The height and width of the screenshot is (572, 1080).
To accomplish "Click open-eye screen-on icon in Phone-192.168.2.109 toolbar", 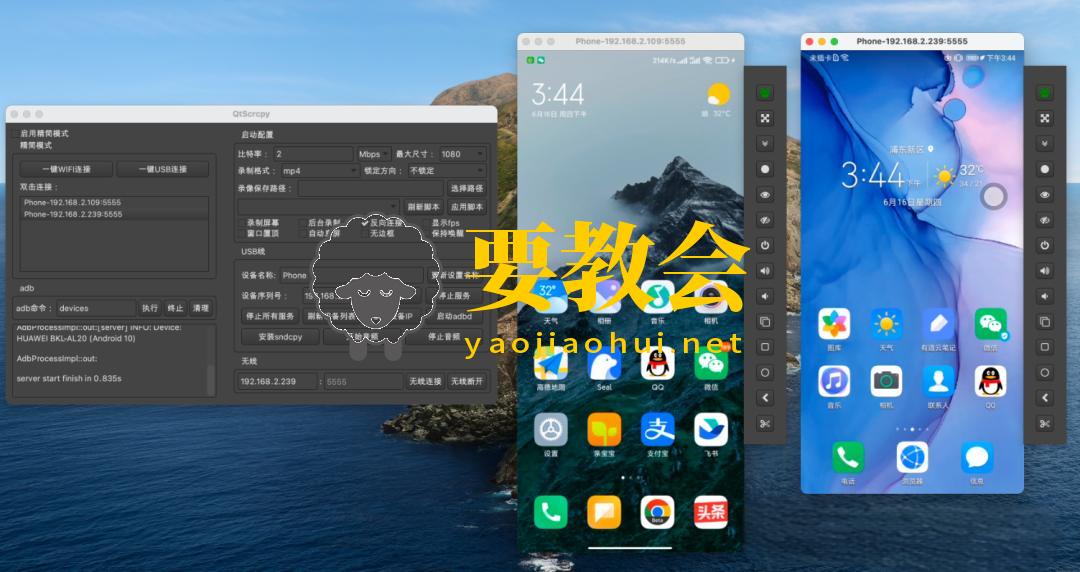I will (765, 195).
